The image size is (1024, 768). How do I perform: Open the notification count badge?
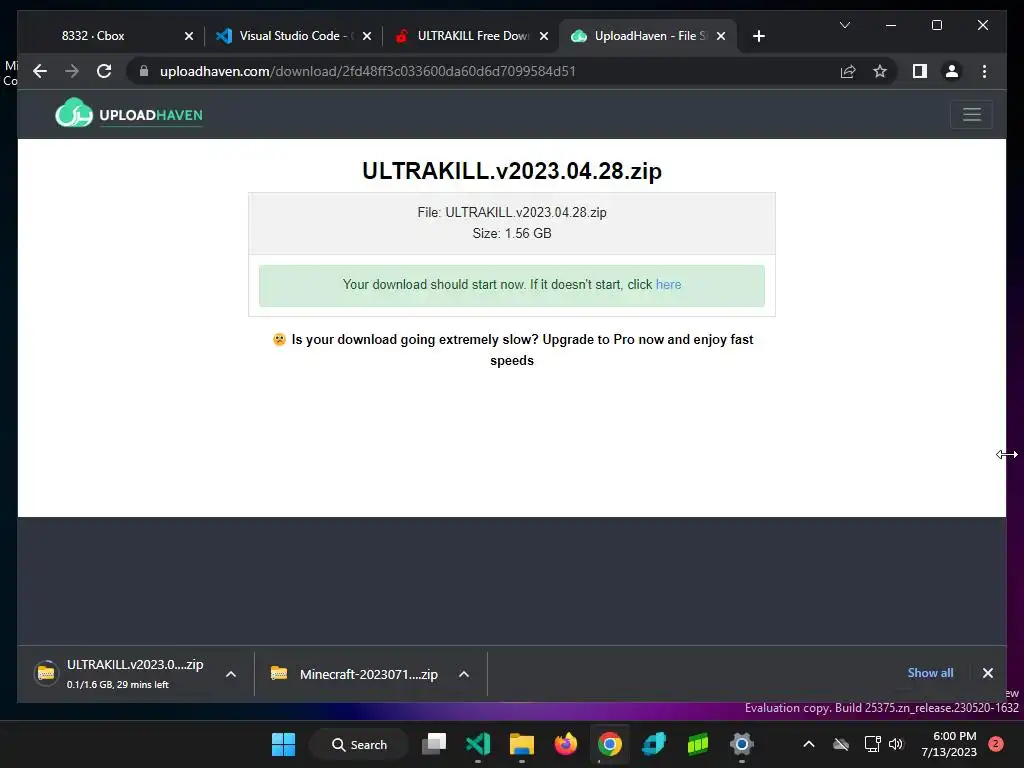coord(995,744)
